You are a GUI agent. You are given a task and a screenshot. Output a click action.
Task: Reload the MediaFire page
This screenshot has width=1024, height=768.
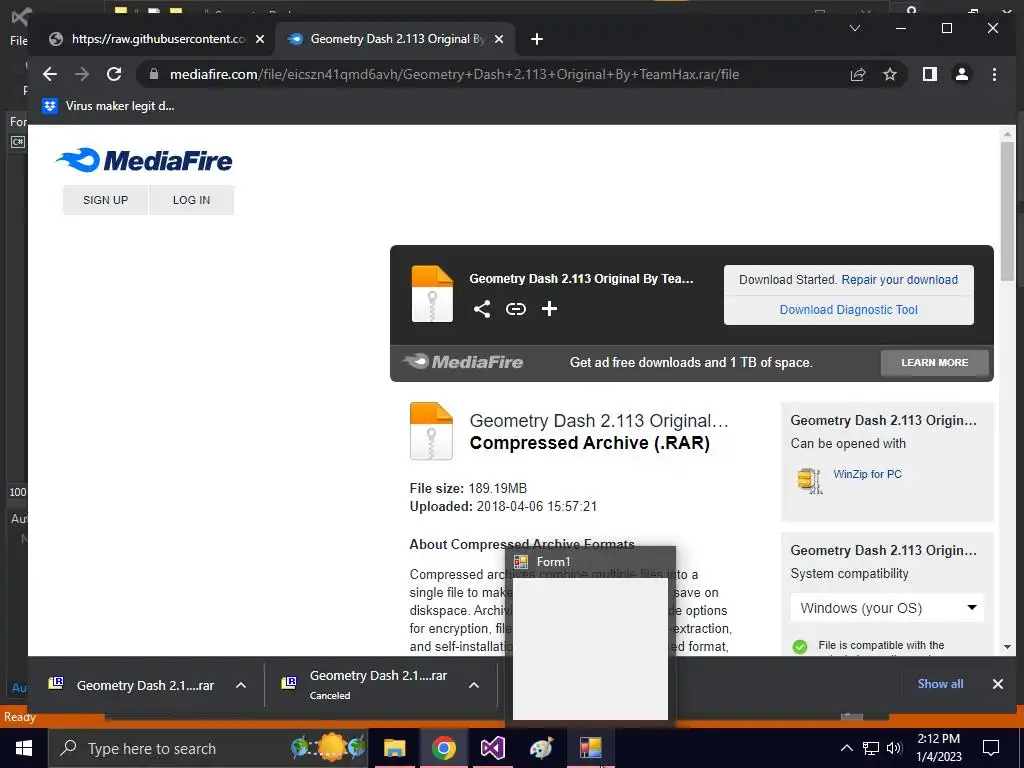tap(114, 74)
